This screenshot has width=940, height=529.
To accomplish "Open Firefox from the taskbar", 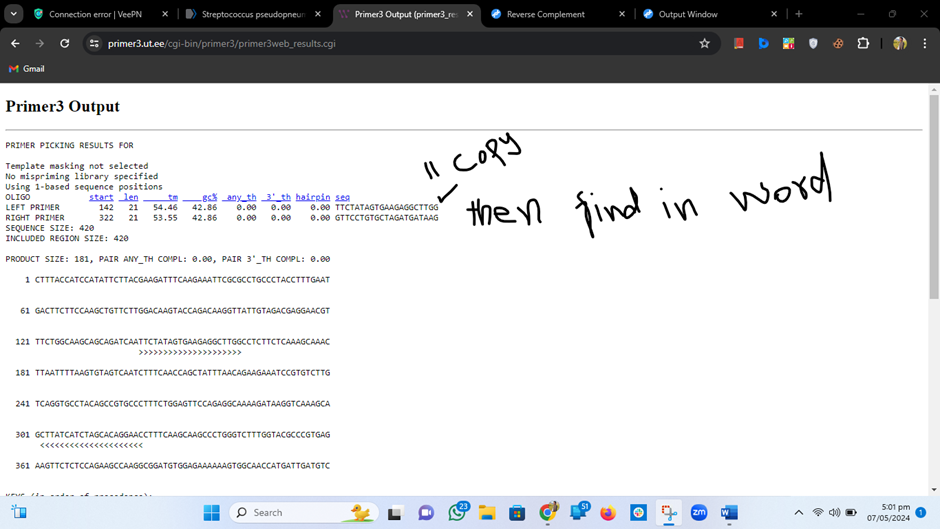I will (608, 513).
